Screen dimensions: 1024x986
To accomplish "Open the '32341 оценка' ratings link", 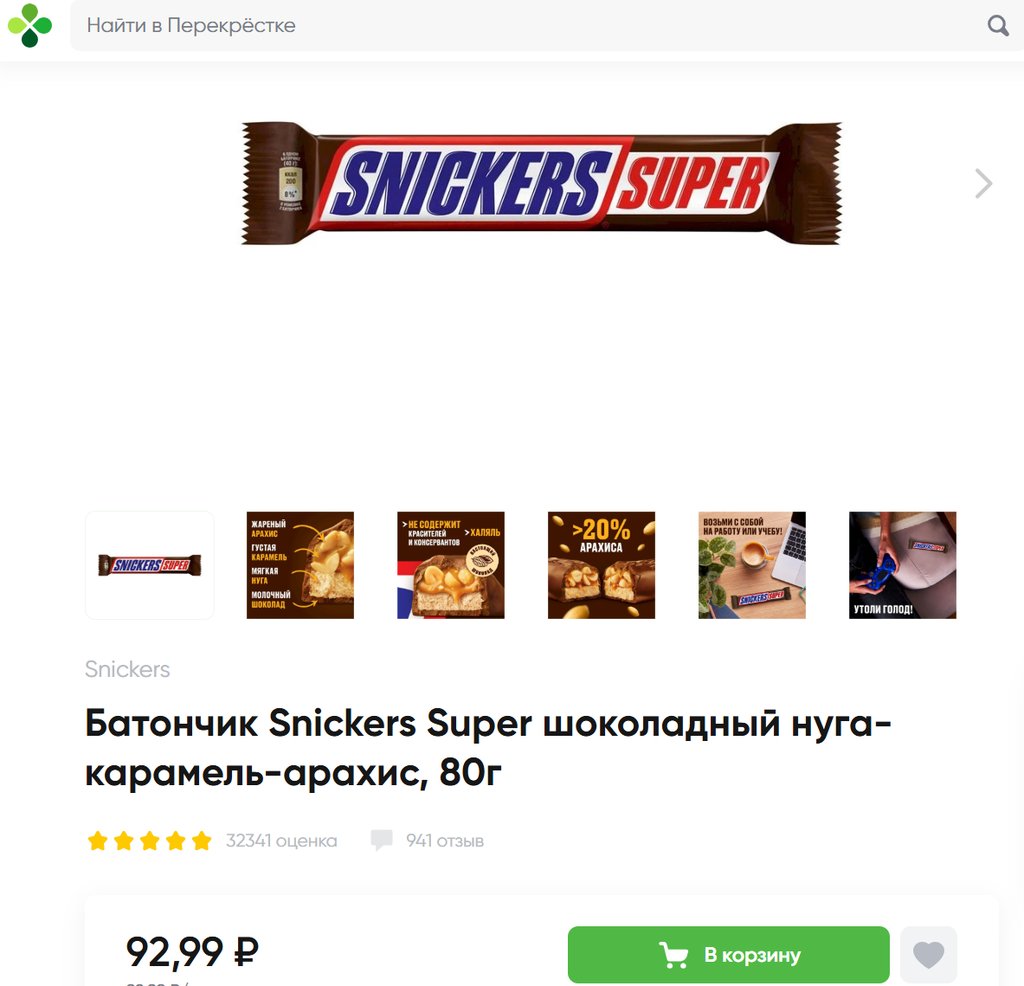I will (281, 840).
